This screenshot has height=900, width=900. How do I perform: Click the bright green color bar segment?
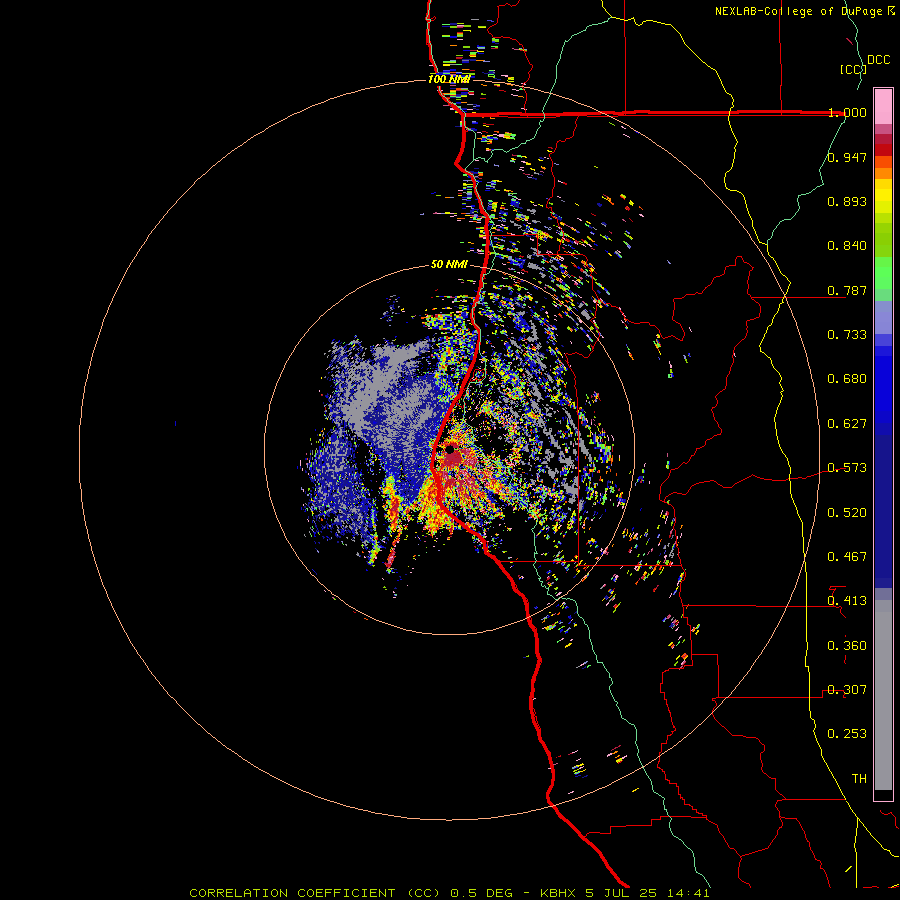click(883, 273)
